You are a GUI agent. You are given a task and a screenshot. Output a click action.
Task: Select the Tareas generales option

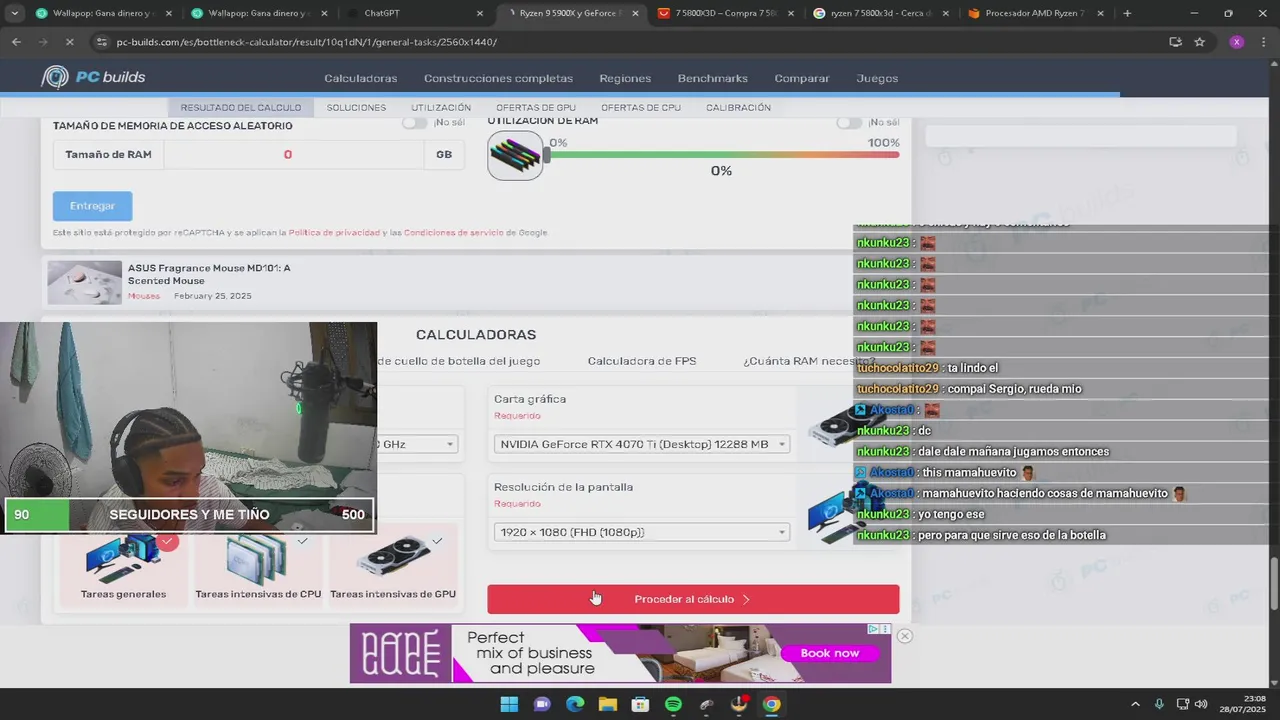click(x=123, y=567)
